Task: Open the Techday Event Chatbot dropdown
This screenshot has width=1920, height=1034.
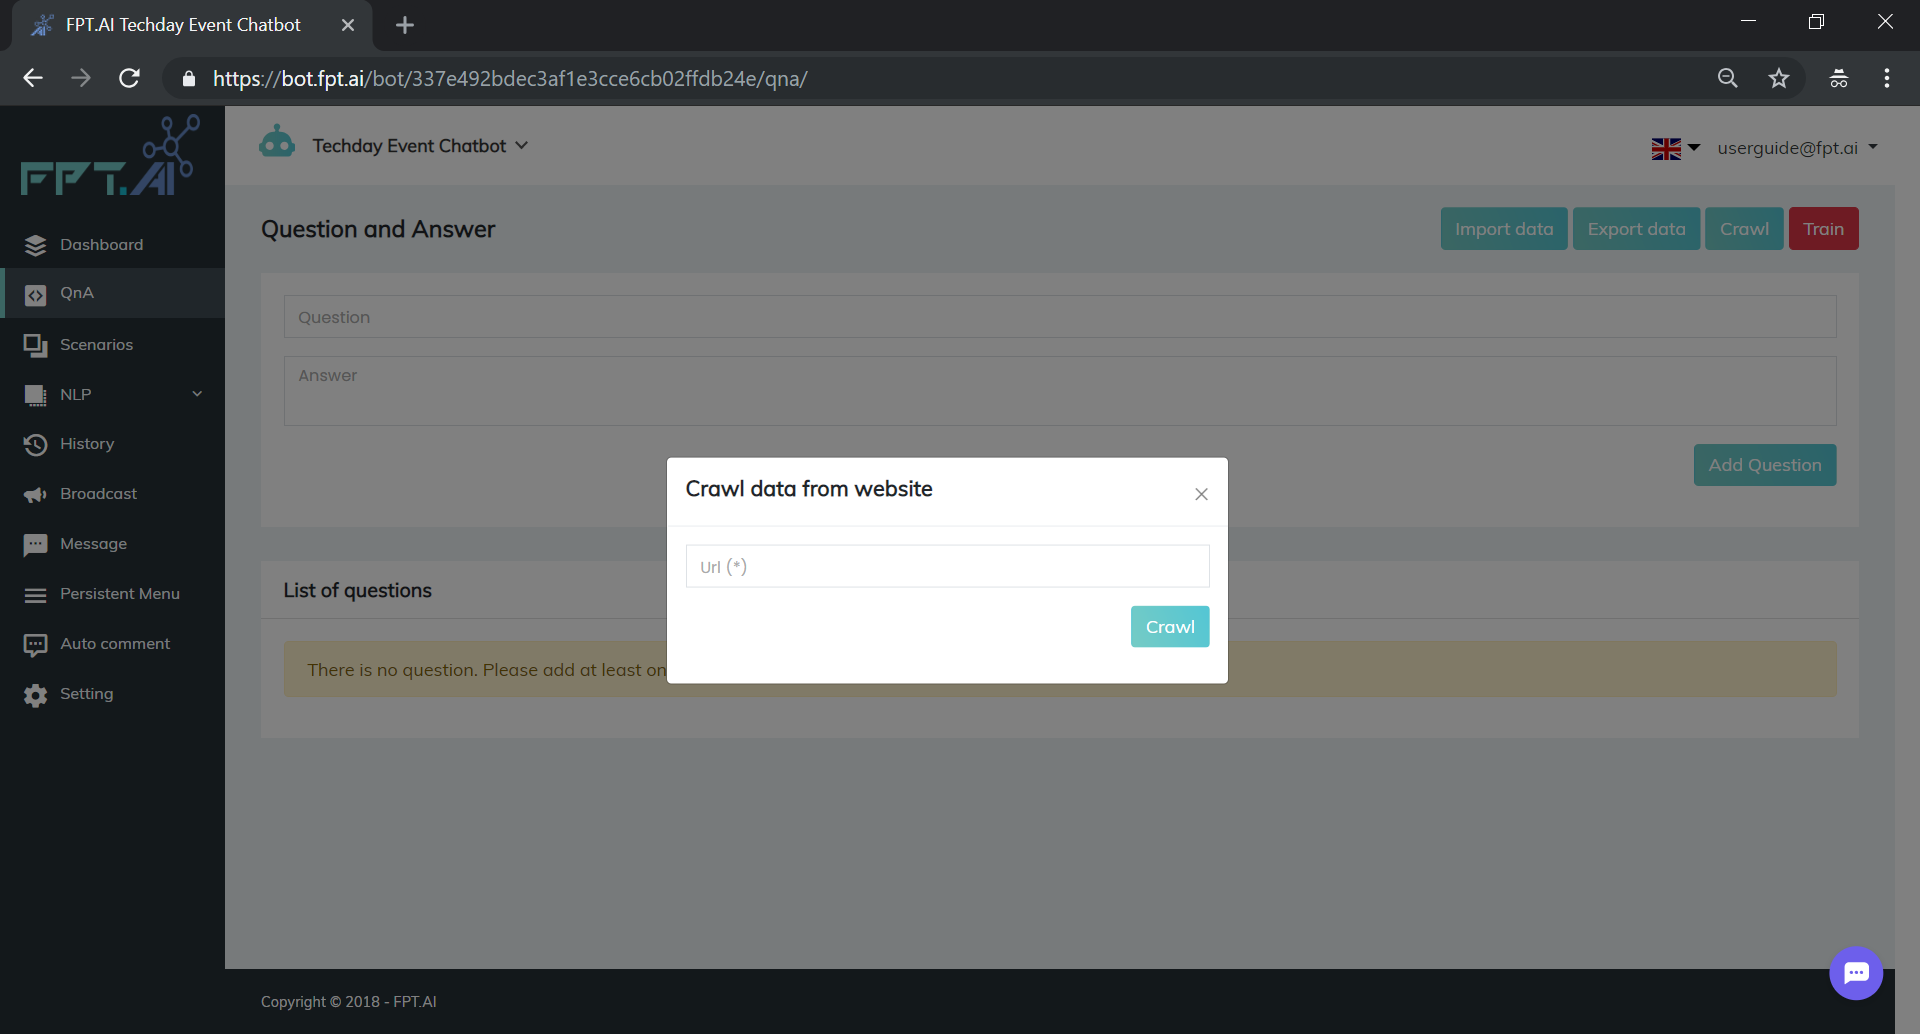Action: tap(420, 146)
